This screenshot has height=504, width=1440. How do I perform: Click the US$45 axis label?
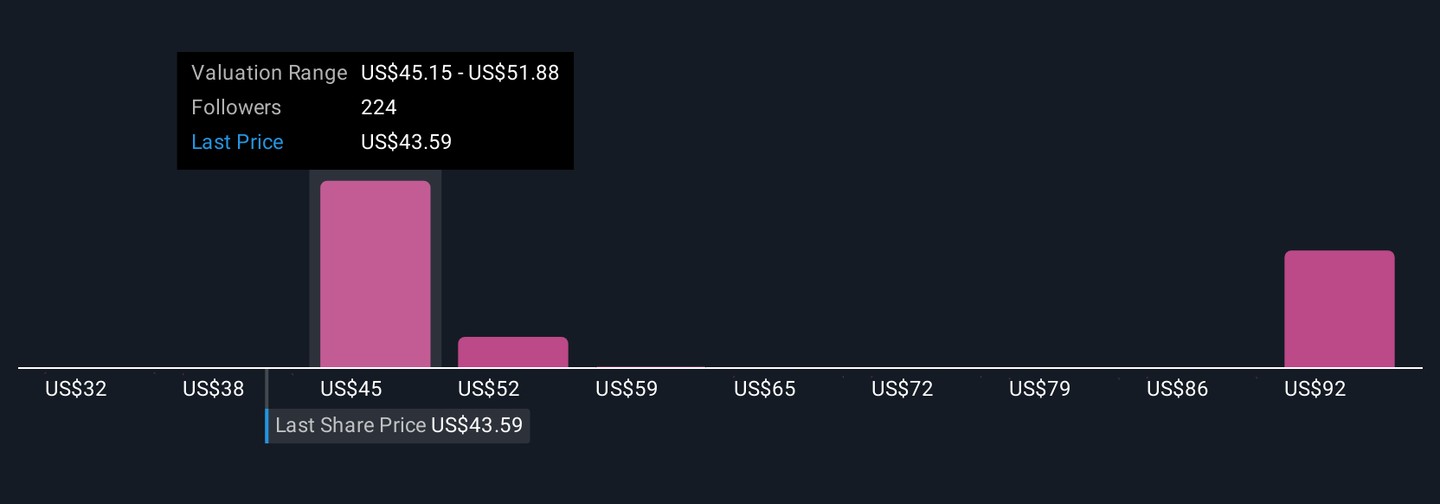click(x=351, y=389)
